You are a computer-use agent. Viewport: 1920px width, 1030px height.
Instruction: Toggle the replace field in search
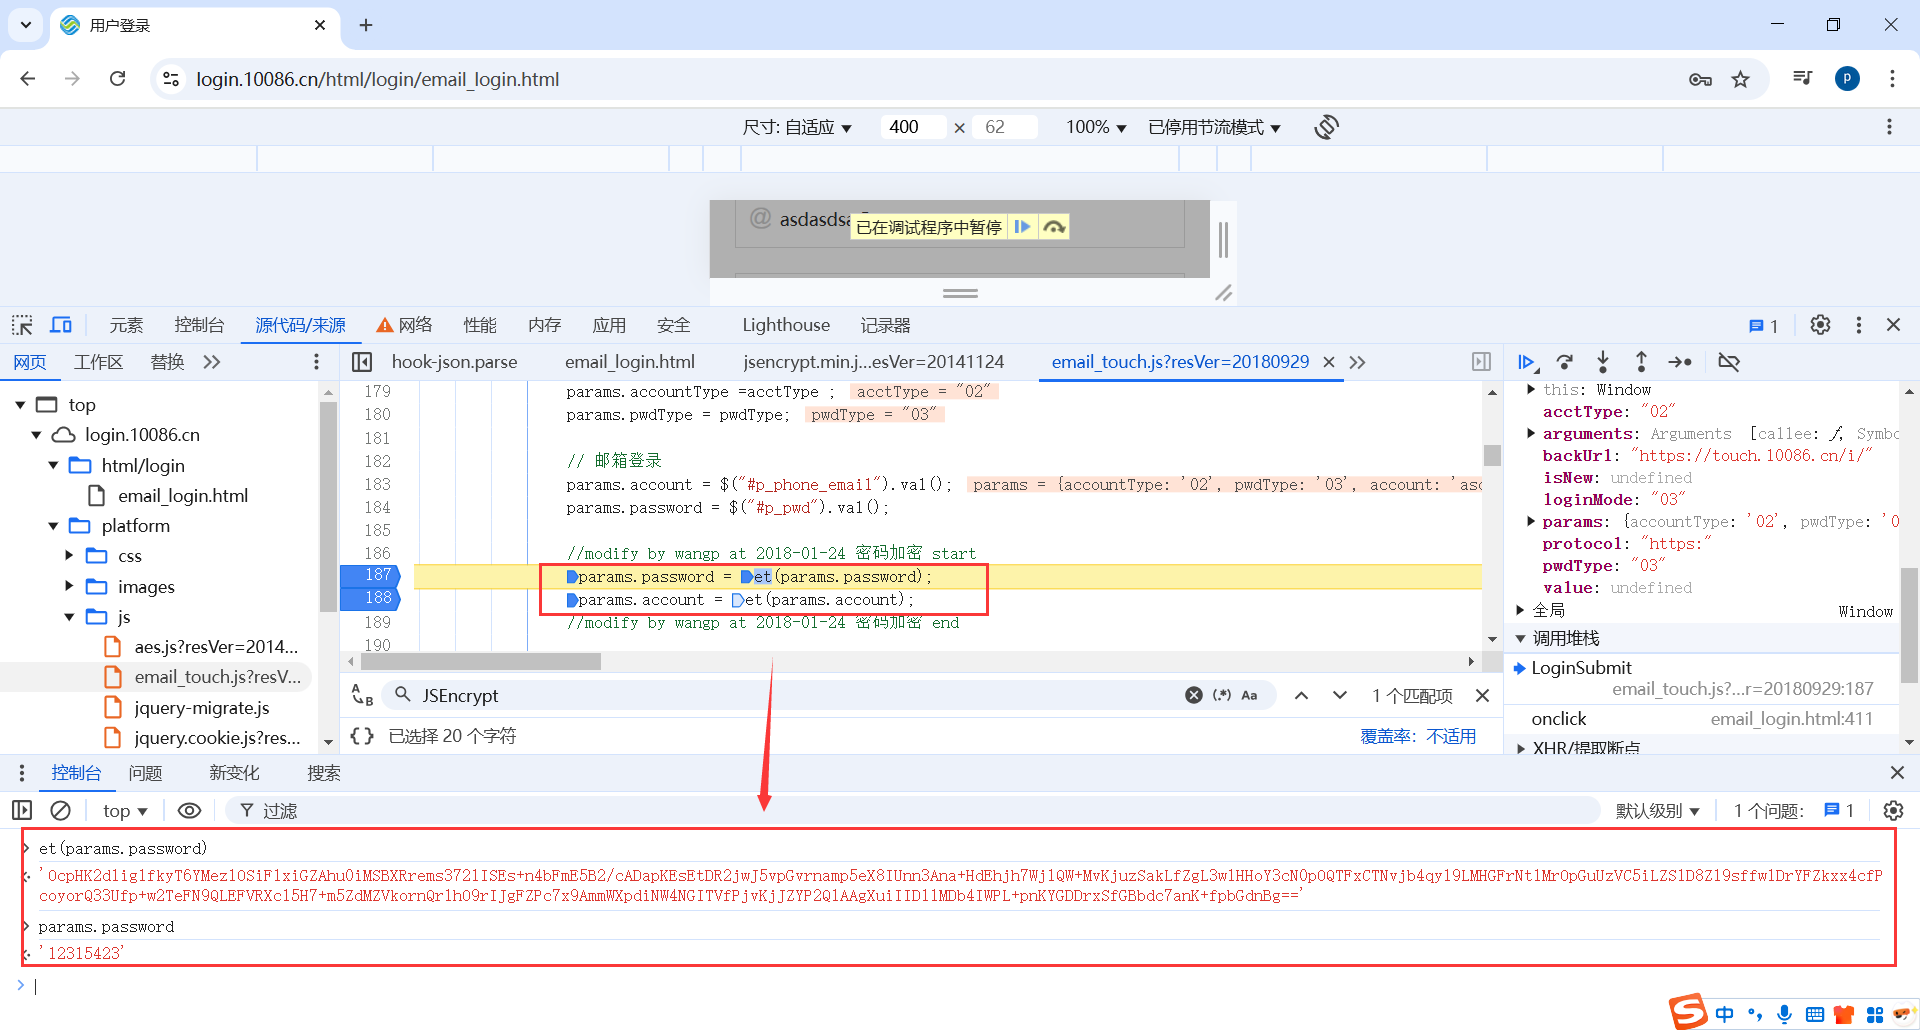[x=362, y=695]
